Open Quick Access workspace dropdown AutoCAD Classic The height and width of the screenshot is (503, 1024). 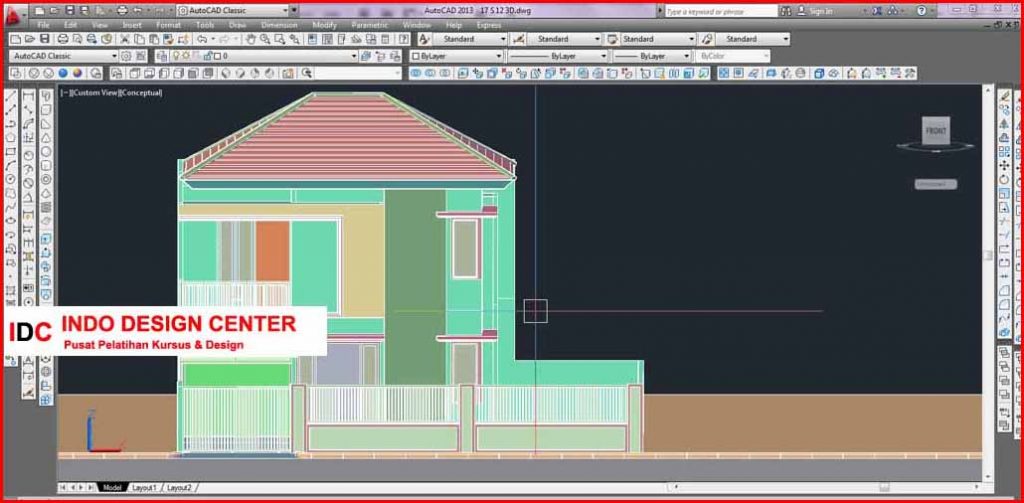[233, 10]
